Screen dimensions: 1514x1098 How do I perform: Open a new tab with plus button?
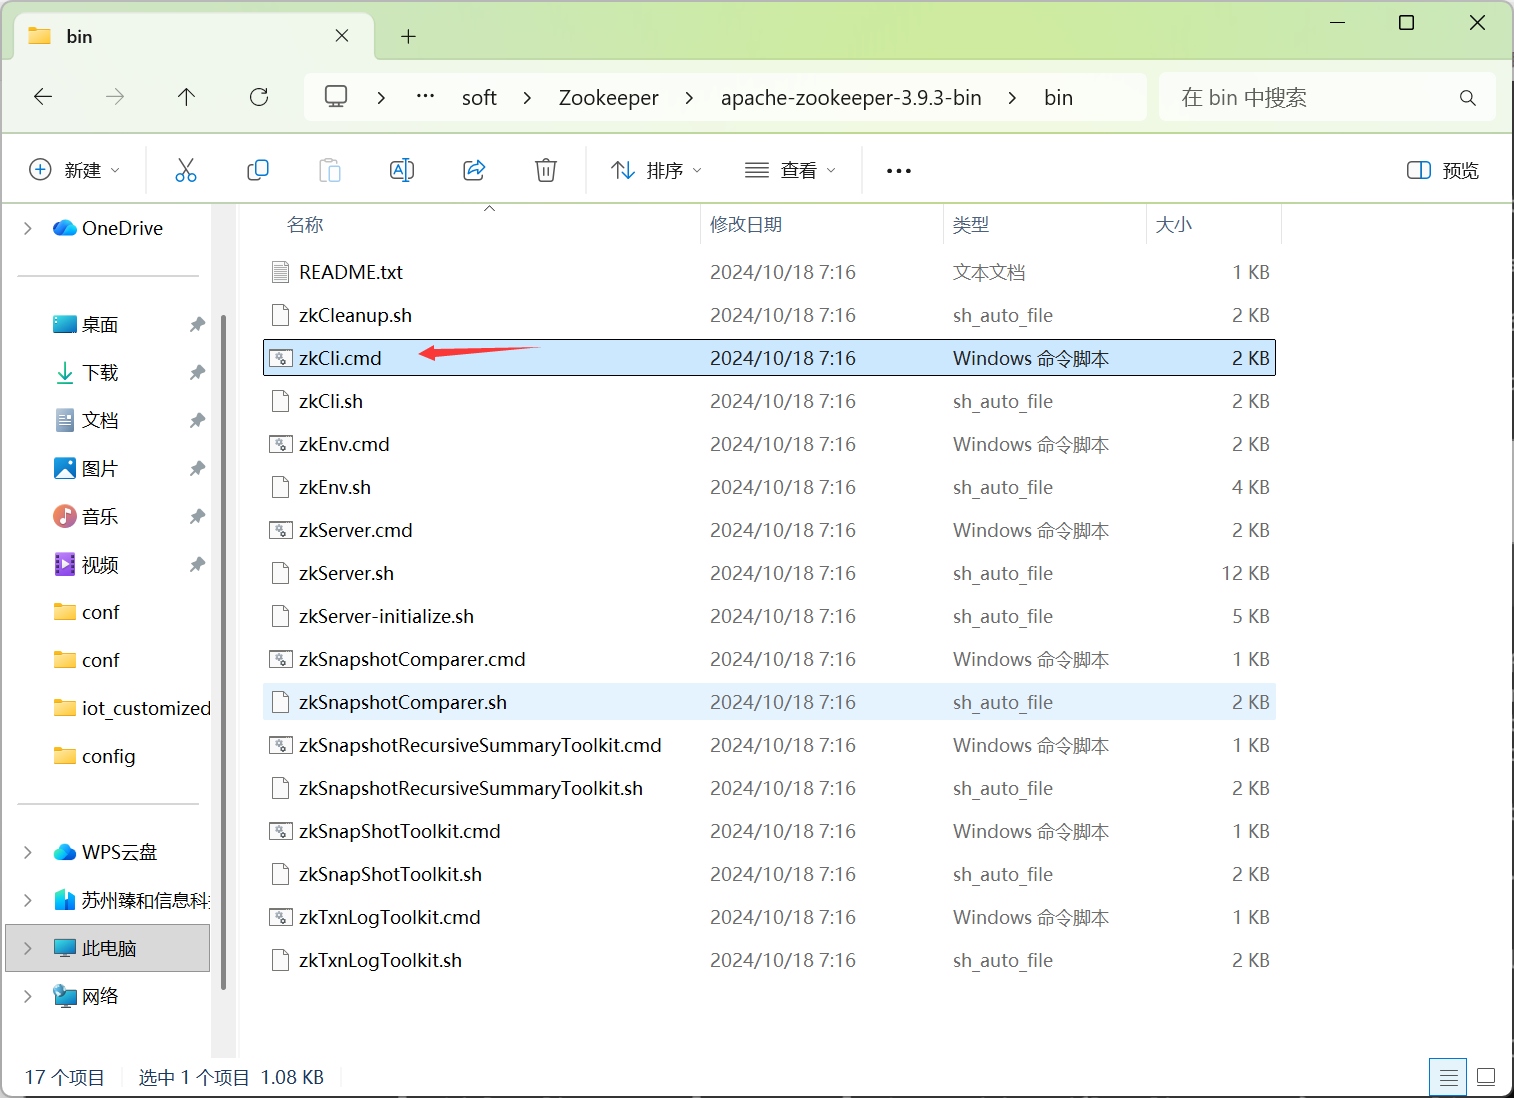point(408,37)
